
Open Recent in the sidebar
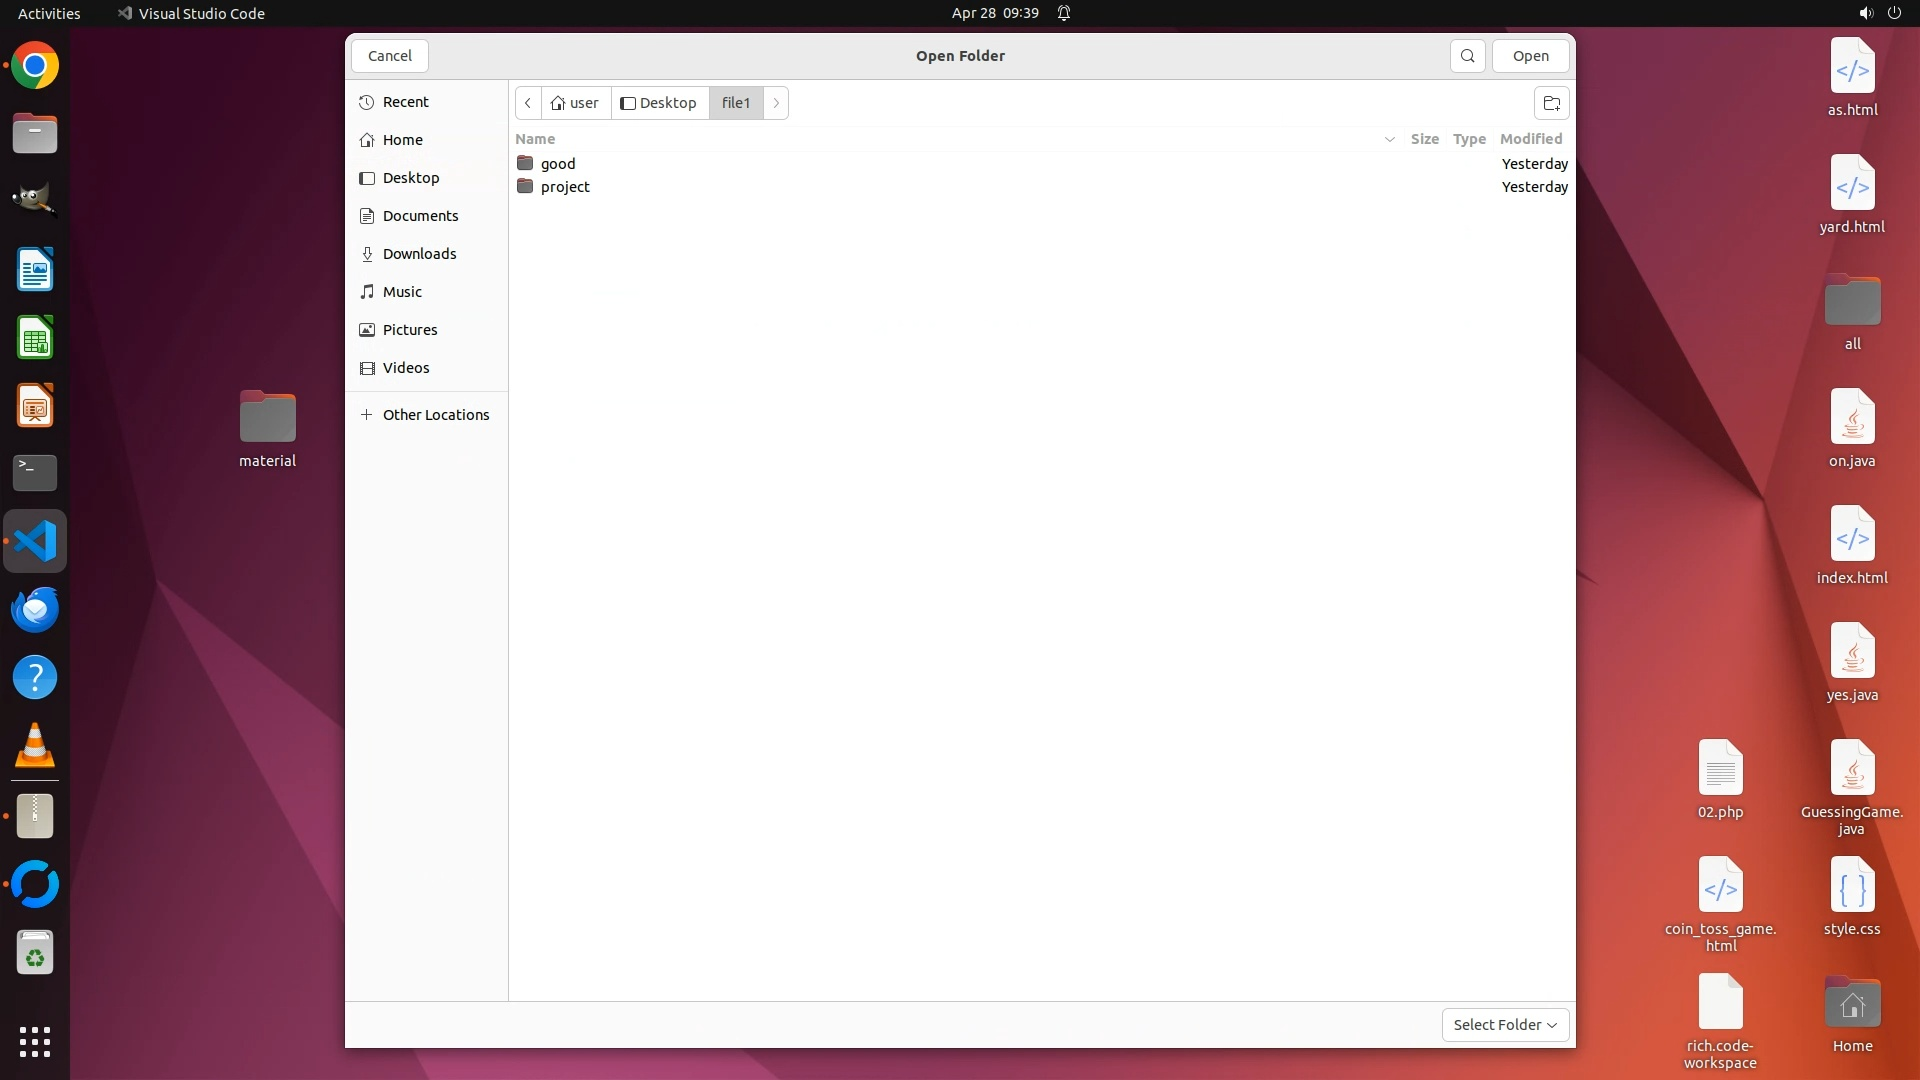[x=405, y=102]
